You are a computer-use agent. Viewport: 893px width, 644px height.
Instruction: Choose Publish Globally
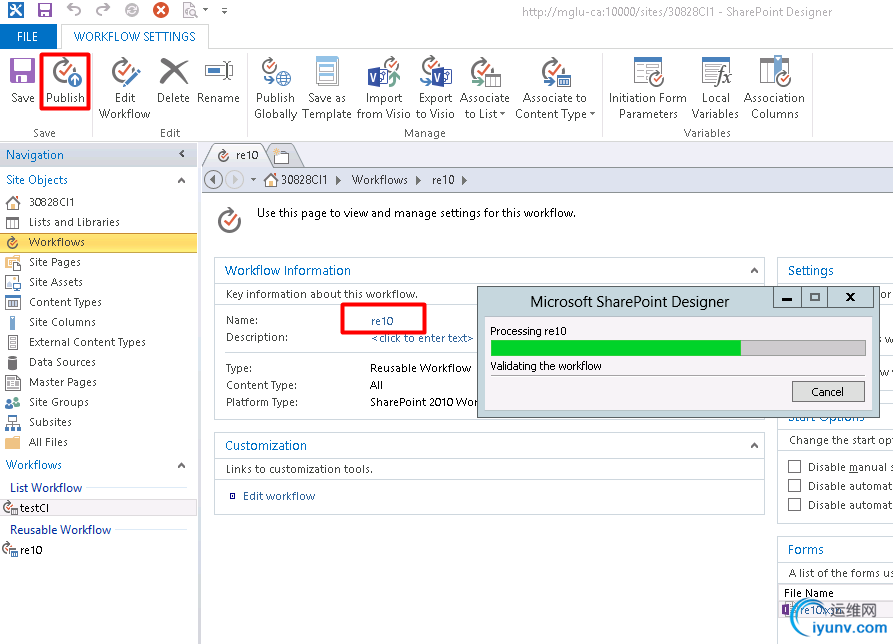click(276, 88)
